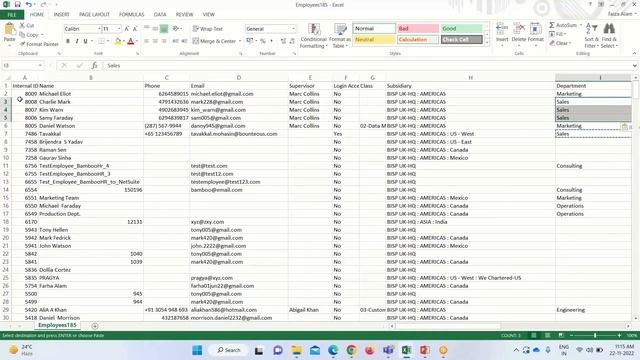Toggle Underline formatting
This screenshot has height=360, width=640.
85,41
